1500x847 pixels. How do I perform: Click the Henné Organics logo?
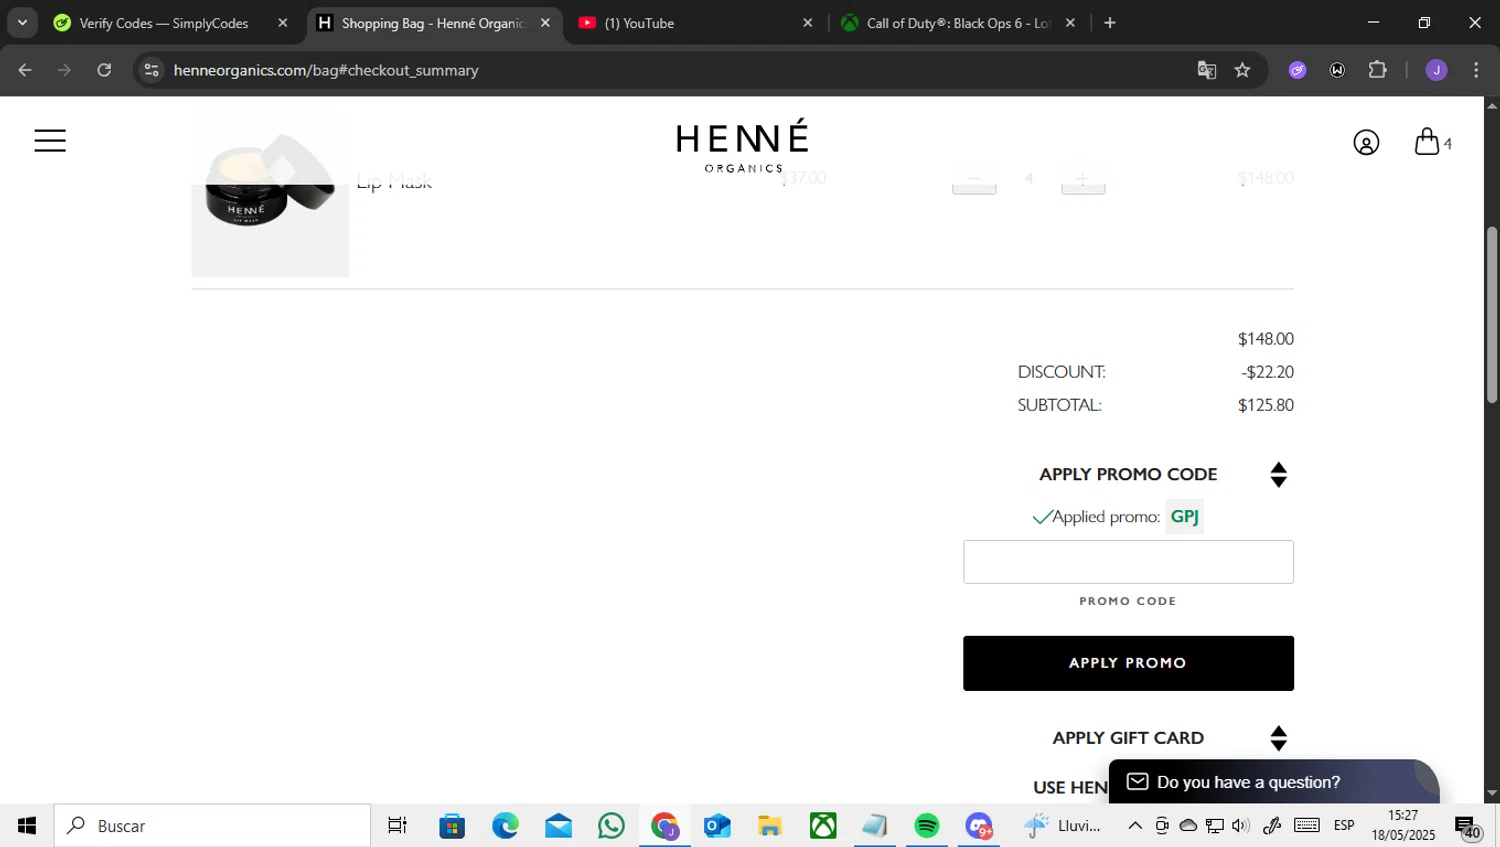pyautogui.click(x=742, y=146)
